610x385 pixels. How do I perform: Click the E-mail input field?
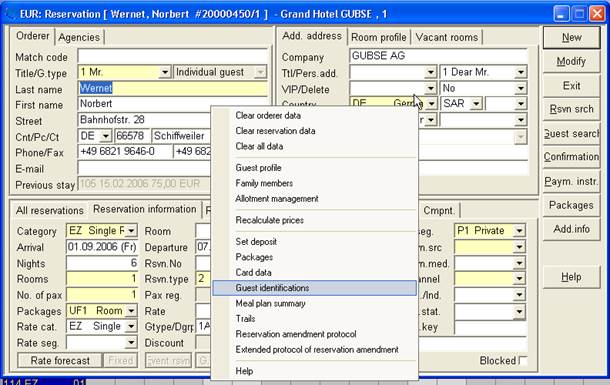[x=144, y=168]
